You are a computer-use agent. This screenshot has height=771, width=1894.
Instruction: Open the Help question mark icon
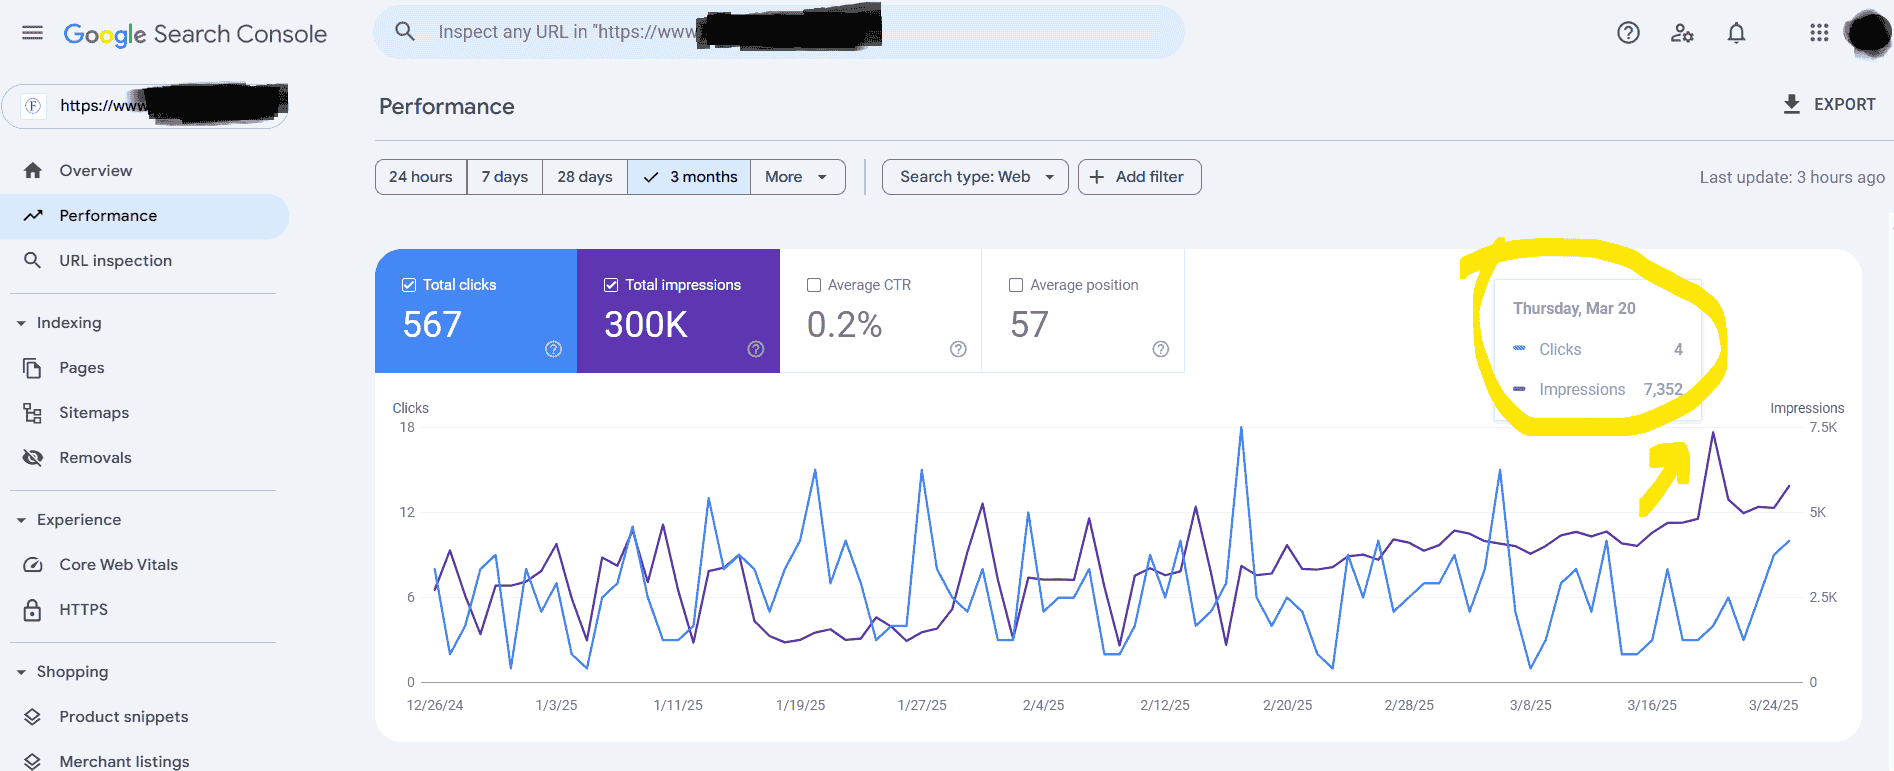click(1628, 33)
